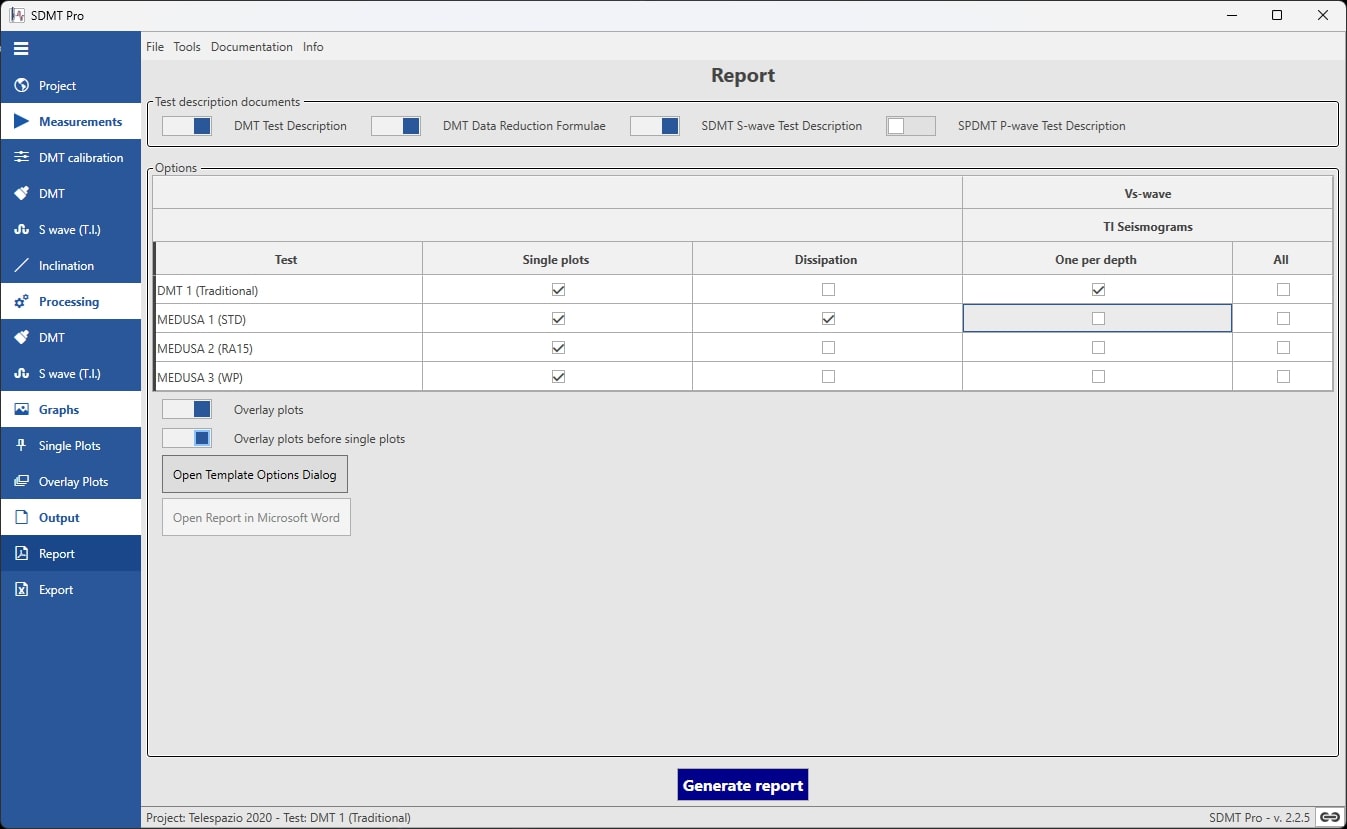Viewport: 1347px width, 829px height.
Task: Click the Project globe icon
Action: (x=21, y=86)
